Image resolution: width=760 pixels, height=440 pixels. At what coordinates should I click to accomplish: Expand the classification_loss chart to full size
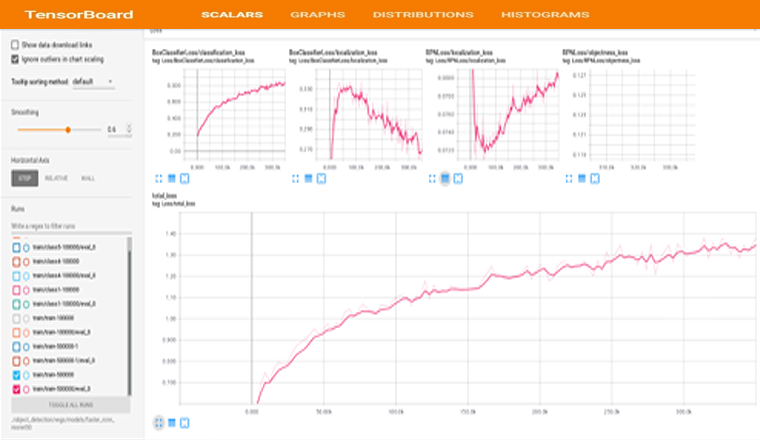(158, 178)
